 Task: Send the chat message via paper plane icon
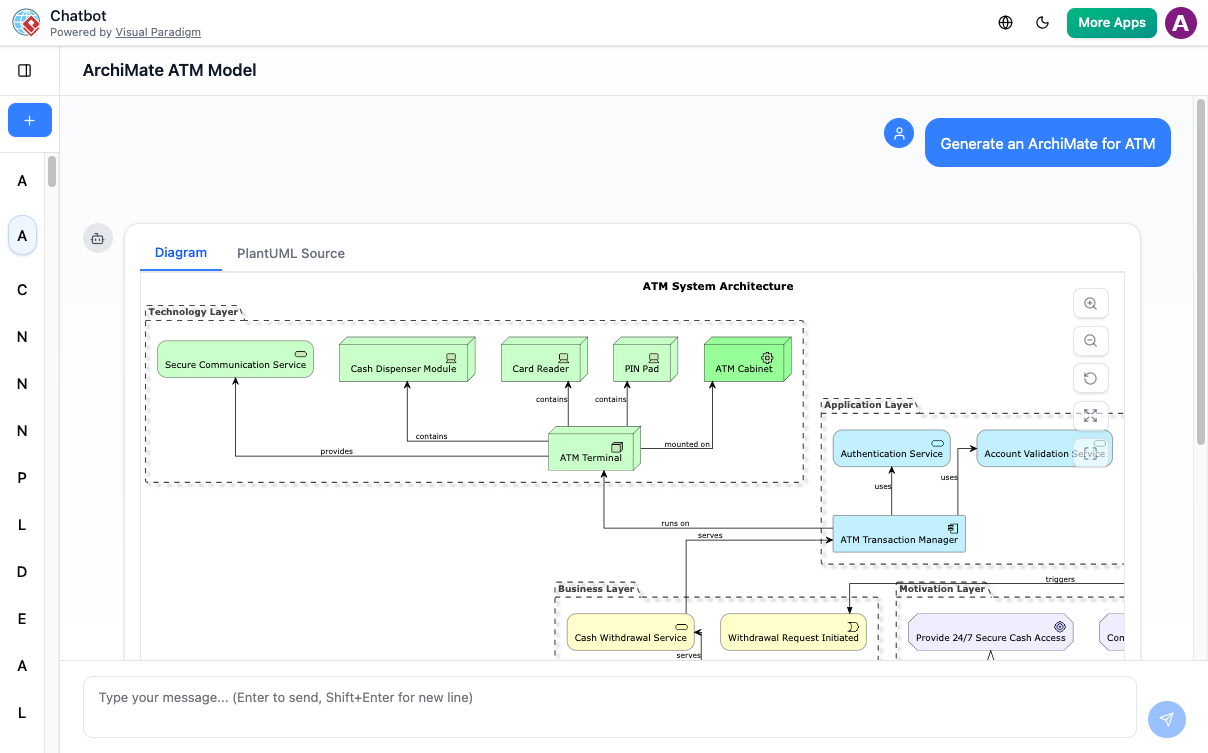coord(1166,719)
